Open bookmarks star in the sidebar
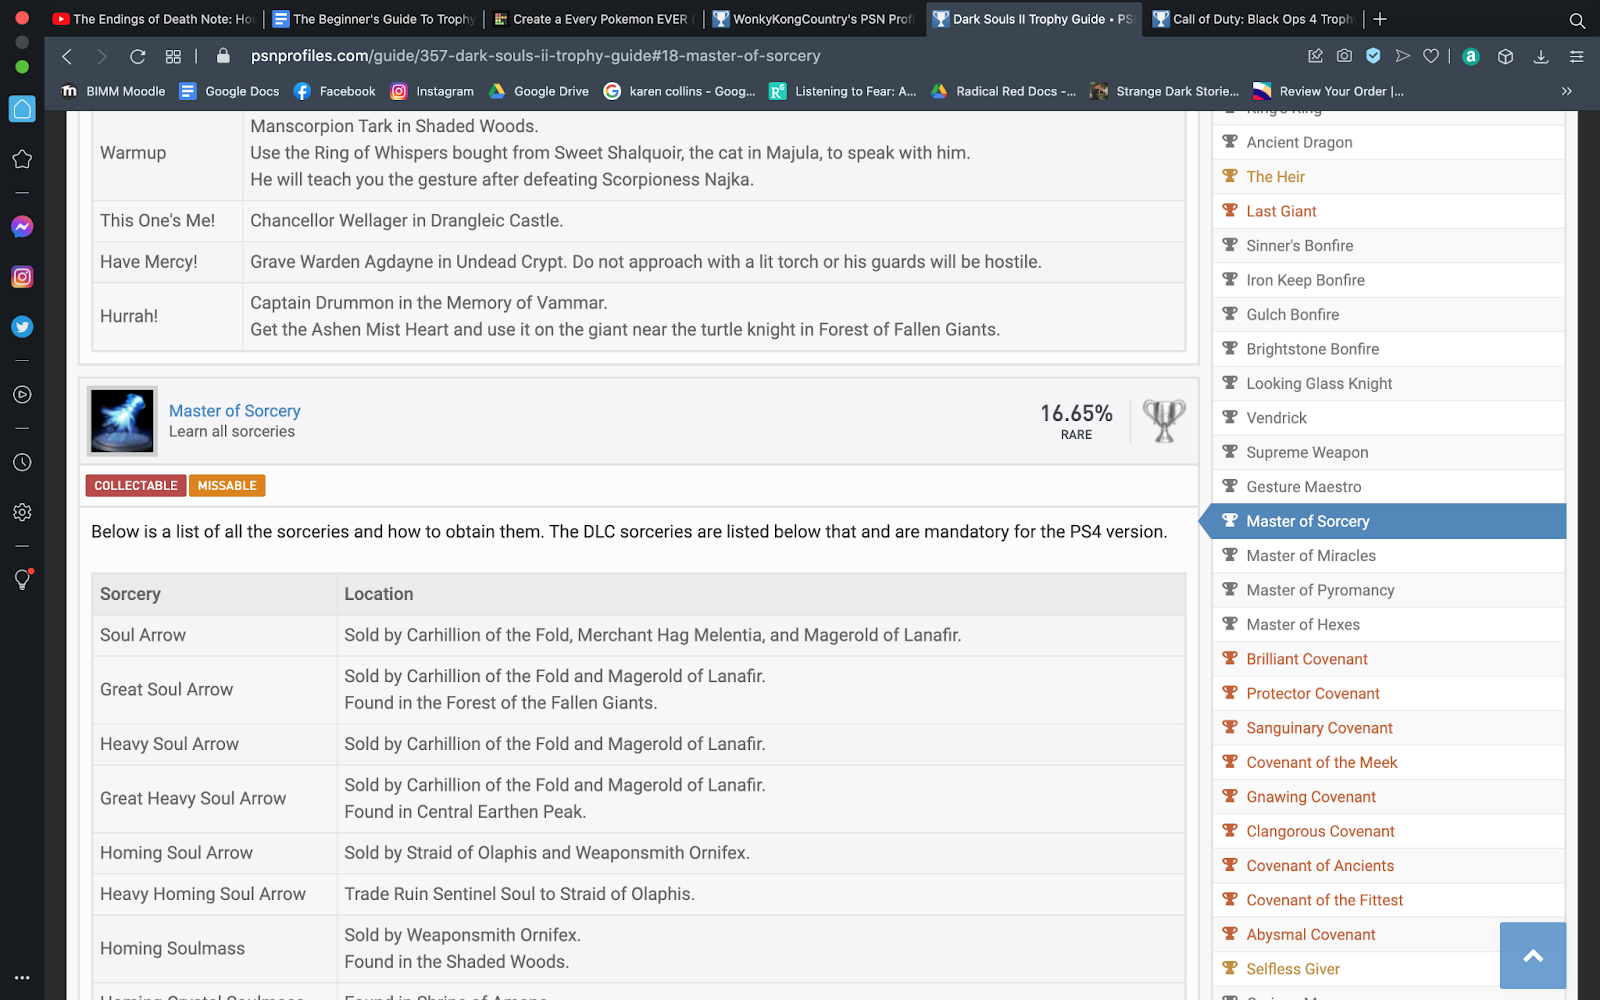 coord(22,159)
